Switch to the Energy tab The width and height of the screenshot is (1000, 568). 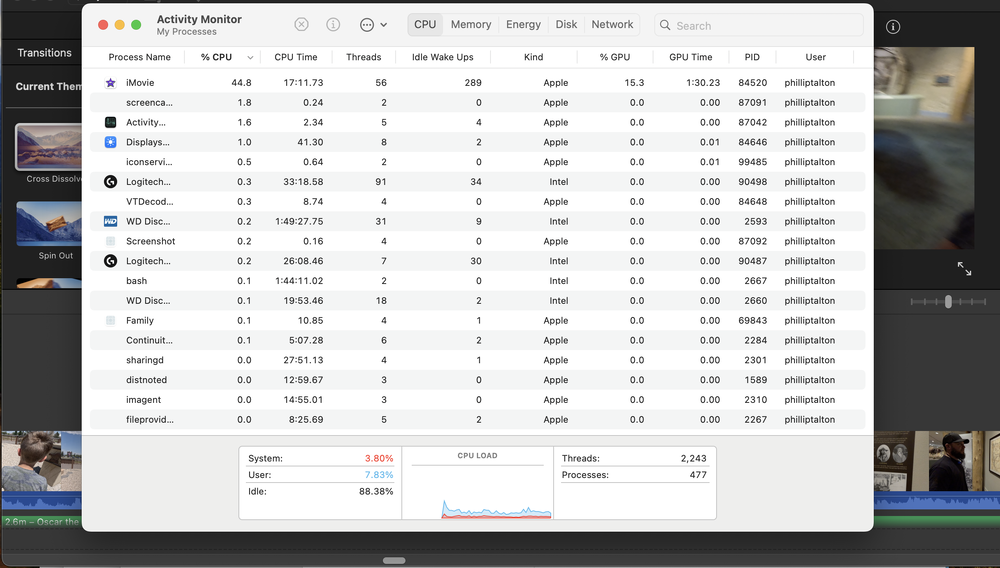(x=523, y=25)
